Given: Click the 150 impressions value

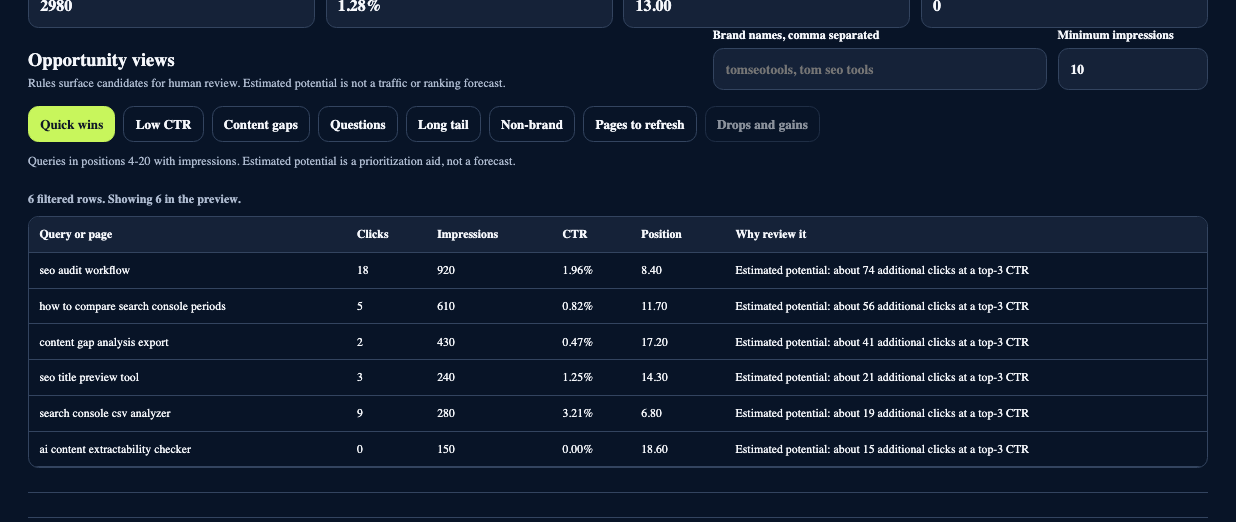Looking at the screenshot, I should pyautogui.click(x=446, y=449).
